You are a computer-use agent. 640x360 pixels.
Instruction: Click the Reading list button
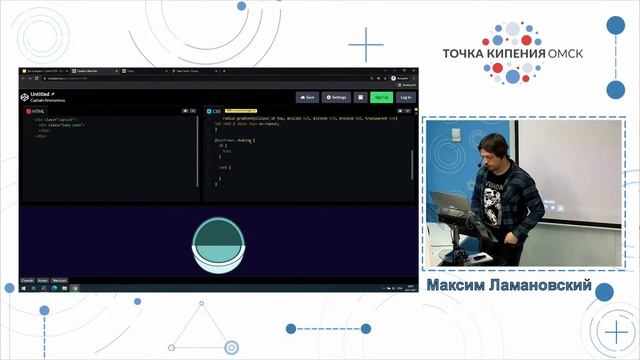pos(407,85)
